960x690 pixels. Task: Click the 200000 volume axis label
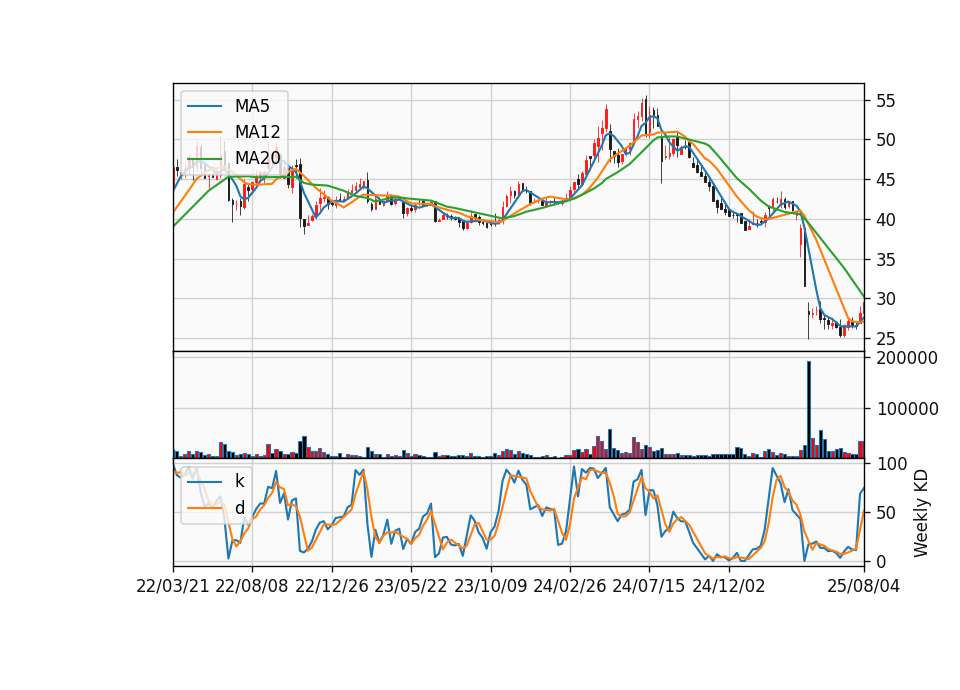pos(907,358)
